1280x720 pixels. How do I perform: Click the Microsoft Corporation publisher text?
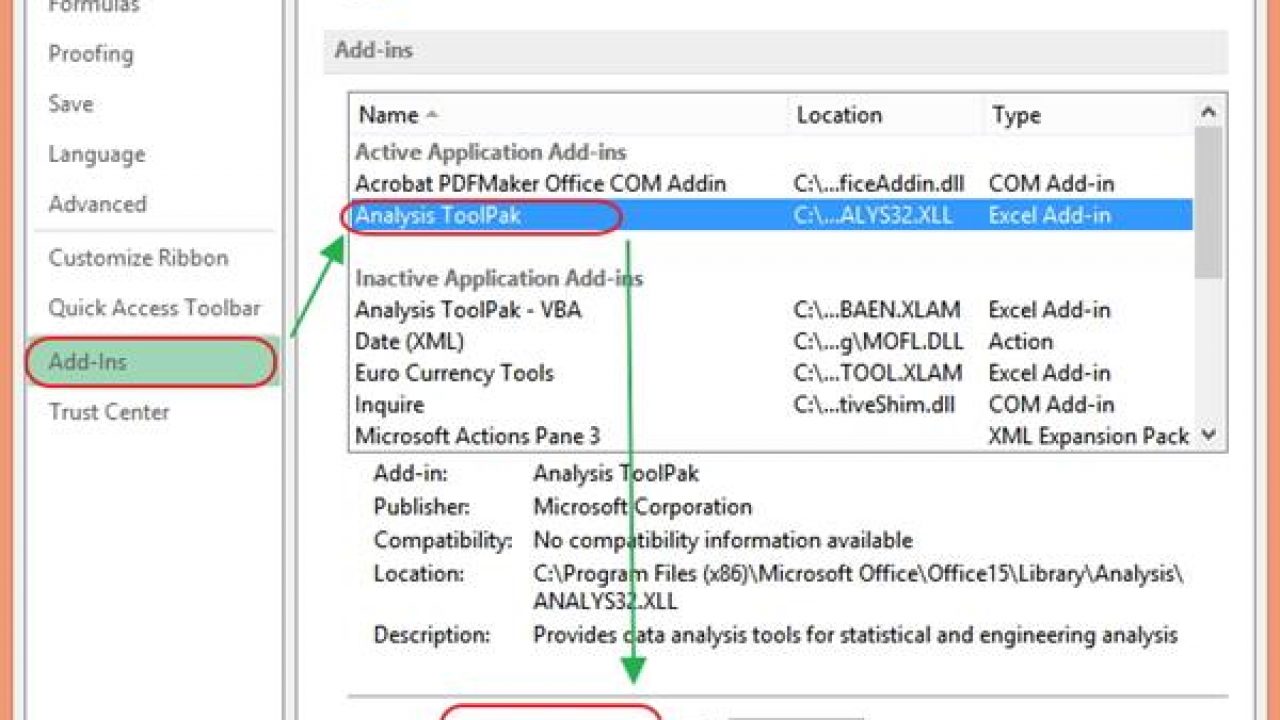click(642, 507)
